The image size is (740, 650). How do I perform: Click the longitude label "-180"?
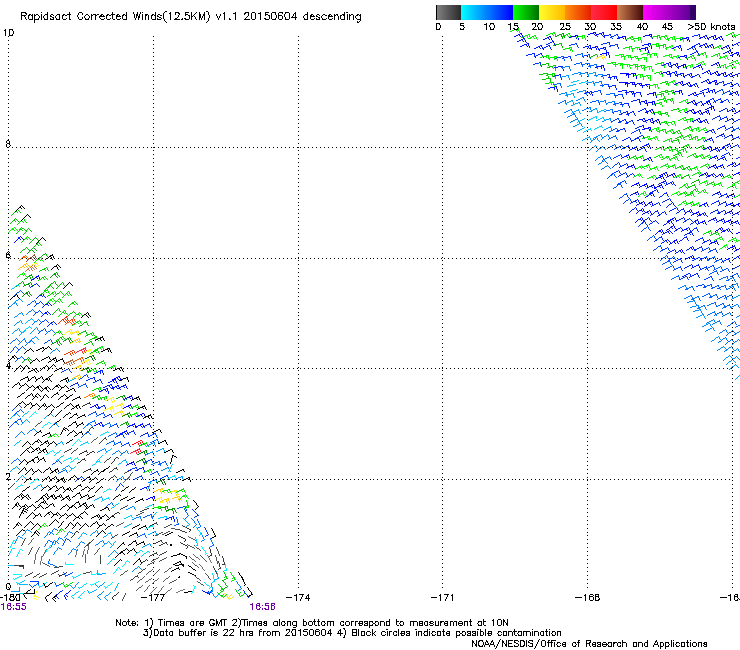pyautogui.click(x=9, y=597)
